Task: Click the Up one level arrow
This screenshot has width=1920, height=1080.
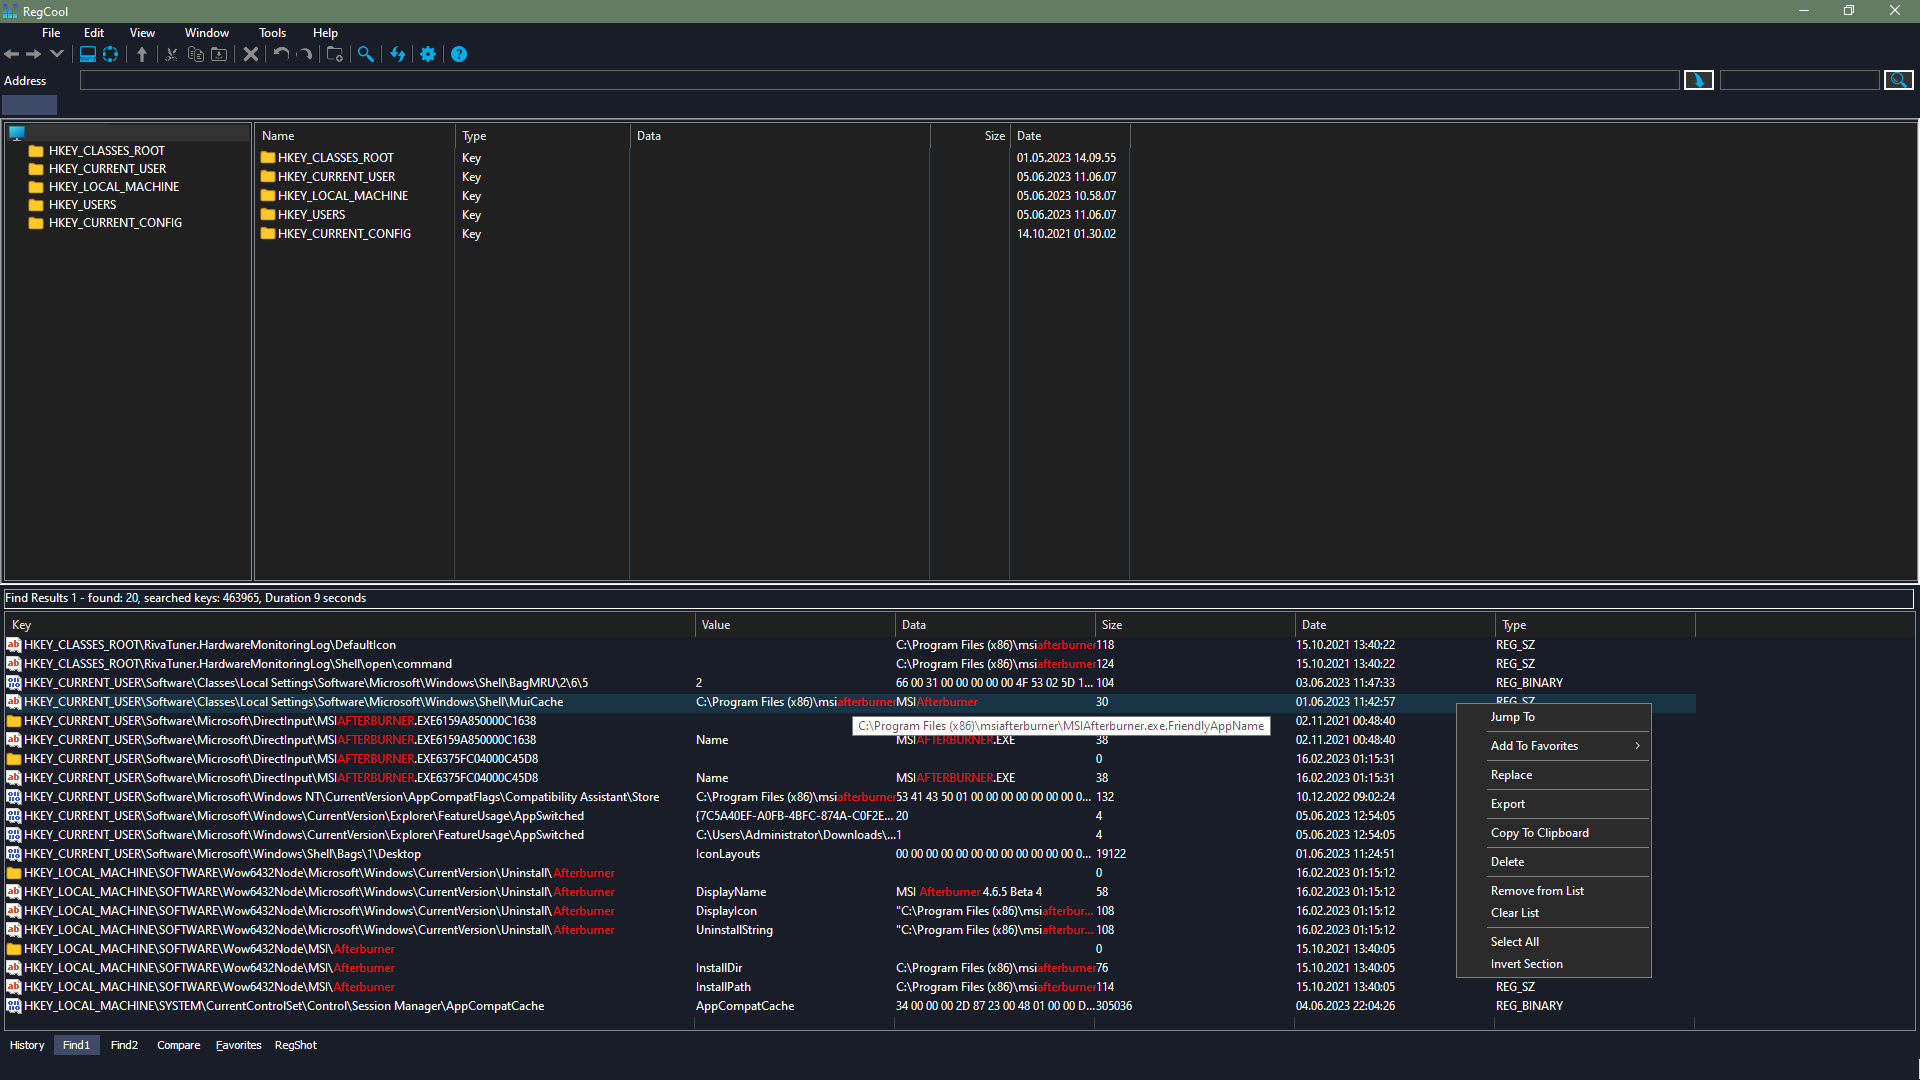Action: 142,54
